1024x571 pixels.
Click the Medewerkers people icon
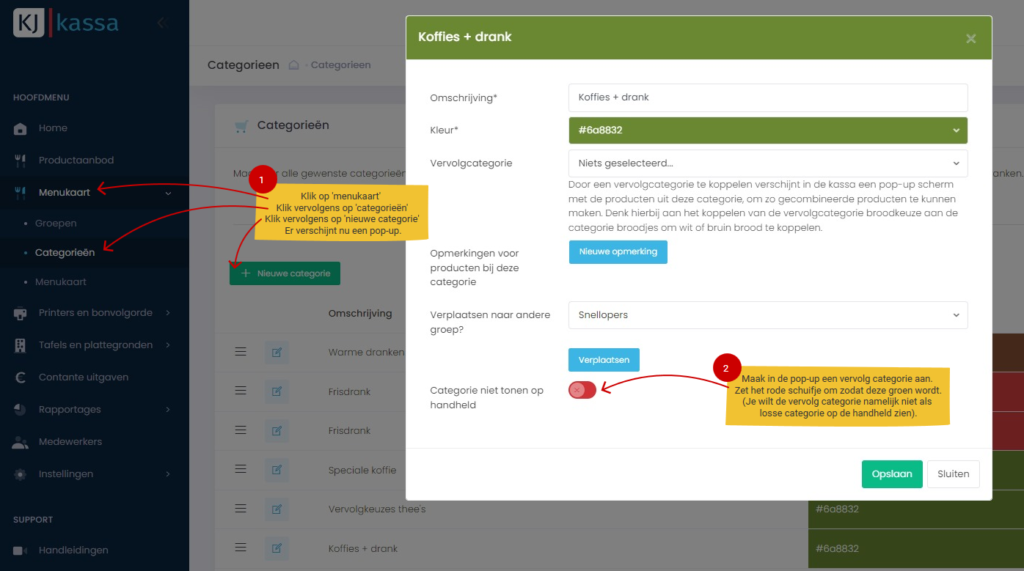pos(20,442)
